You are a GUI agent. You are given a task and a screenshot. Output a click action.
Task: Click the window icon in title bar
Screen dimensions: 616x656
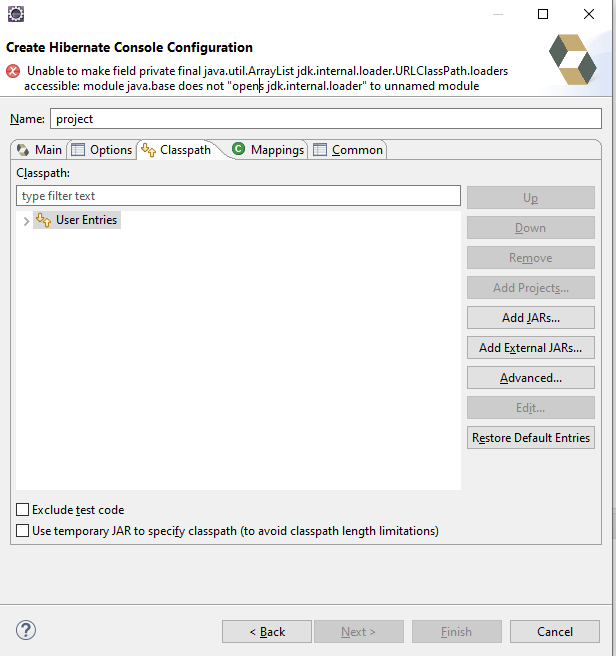15,14
